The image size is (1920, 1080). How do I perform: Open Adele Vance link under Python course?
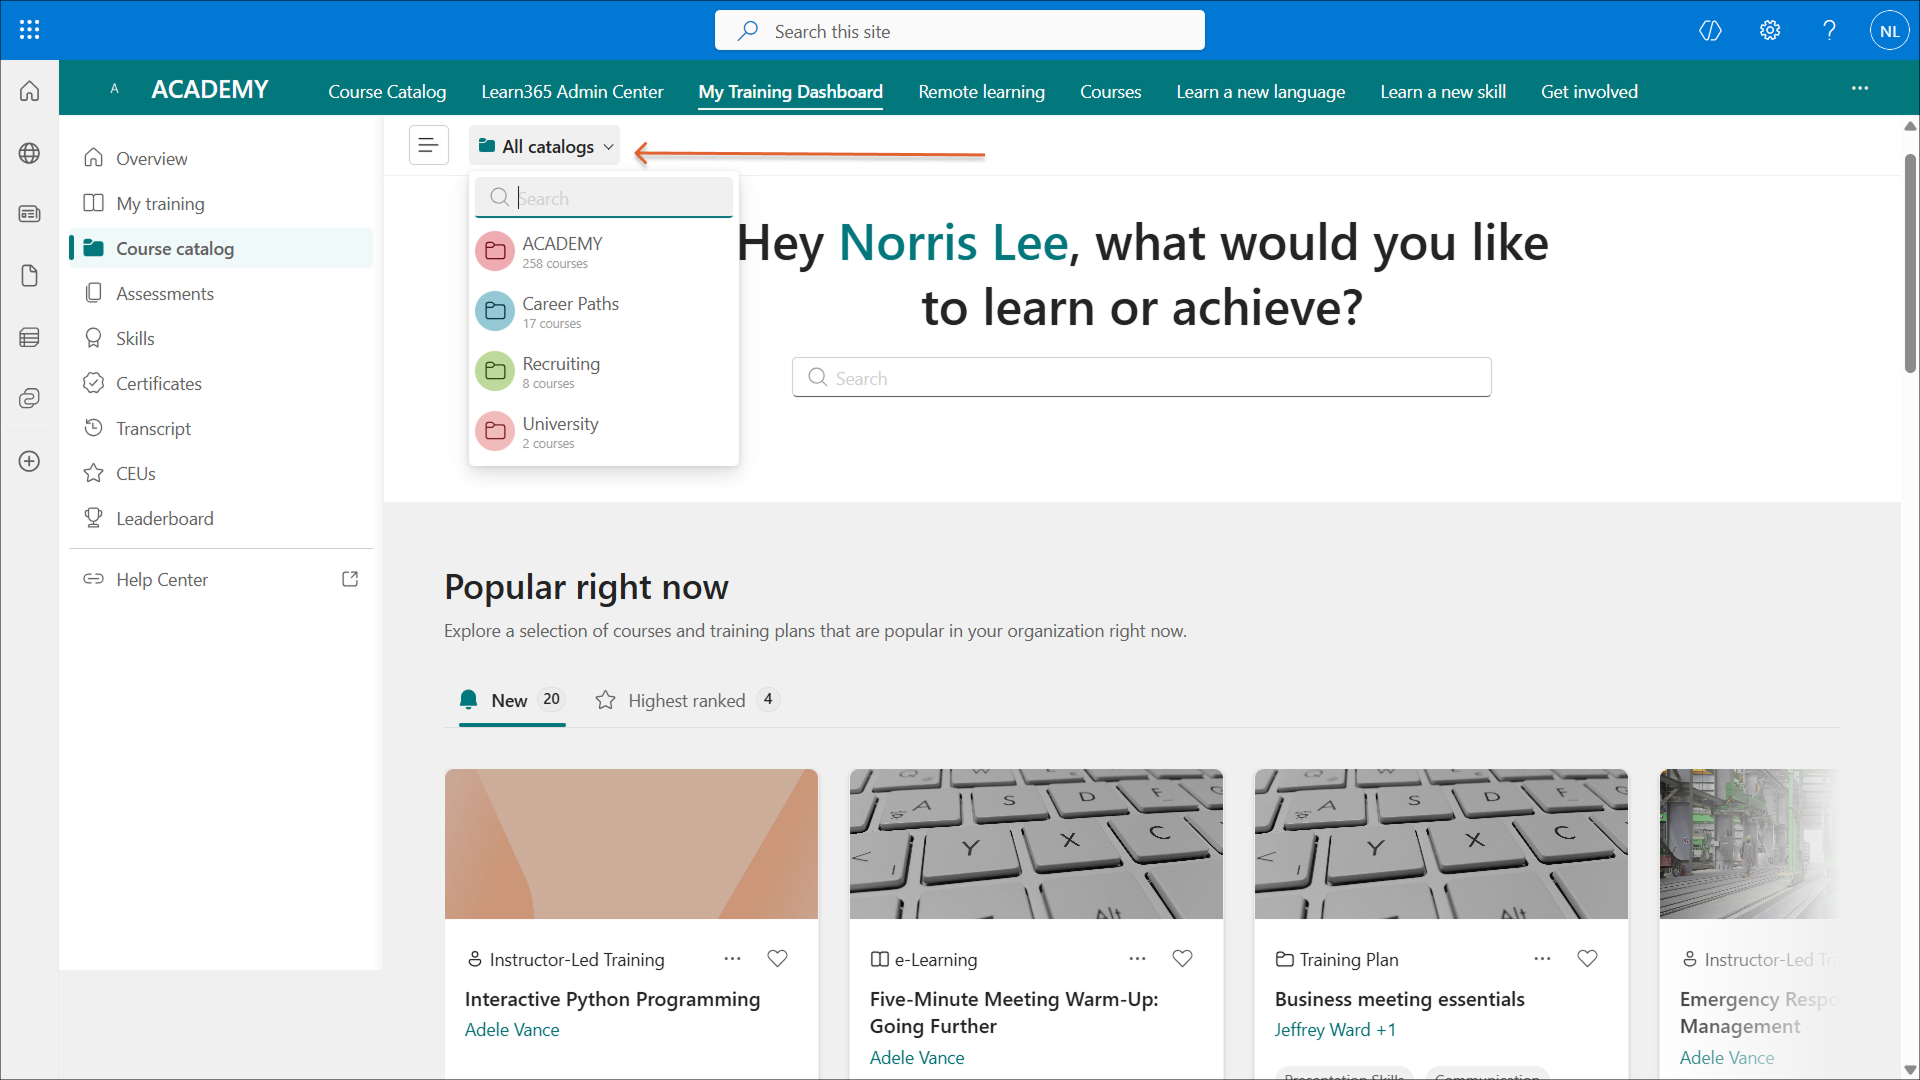point(512,1029)
